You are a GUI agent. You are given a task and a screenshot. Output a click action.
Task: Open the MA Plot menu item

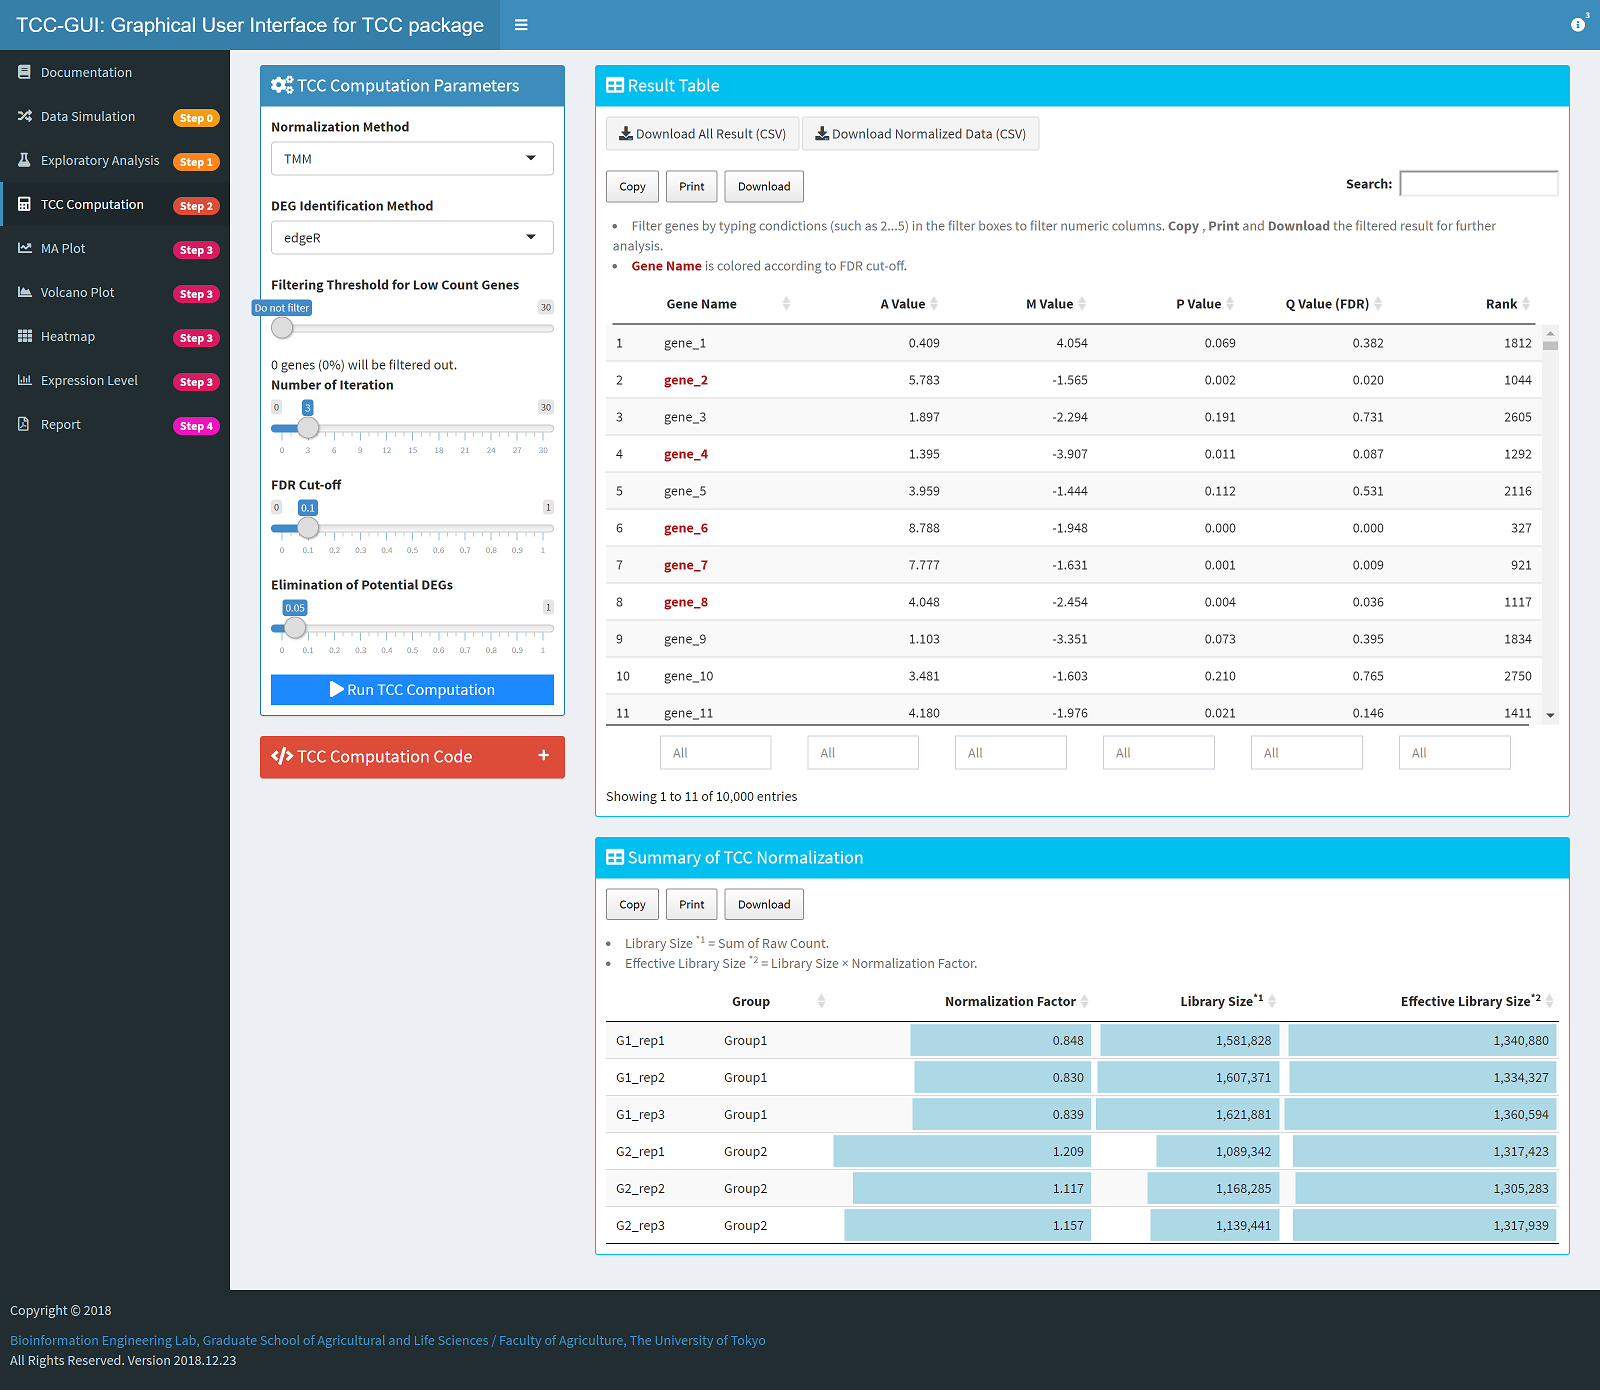[63, 248]
